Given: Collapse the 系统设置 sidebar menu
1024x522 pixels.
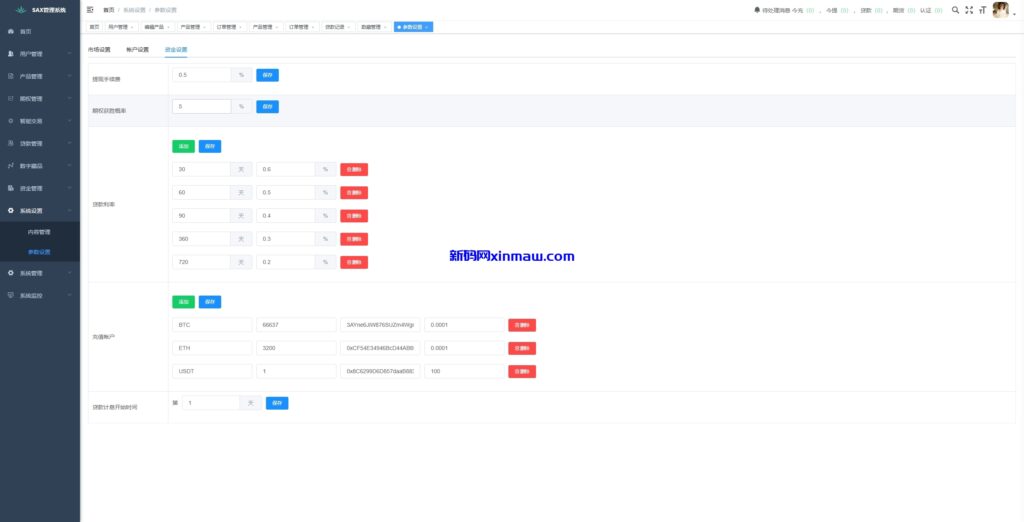Looking at the screenshot, I should [38, 211].
